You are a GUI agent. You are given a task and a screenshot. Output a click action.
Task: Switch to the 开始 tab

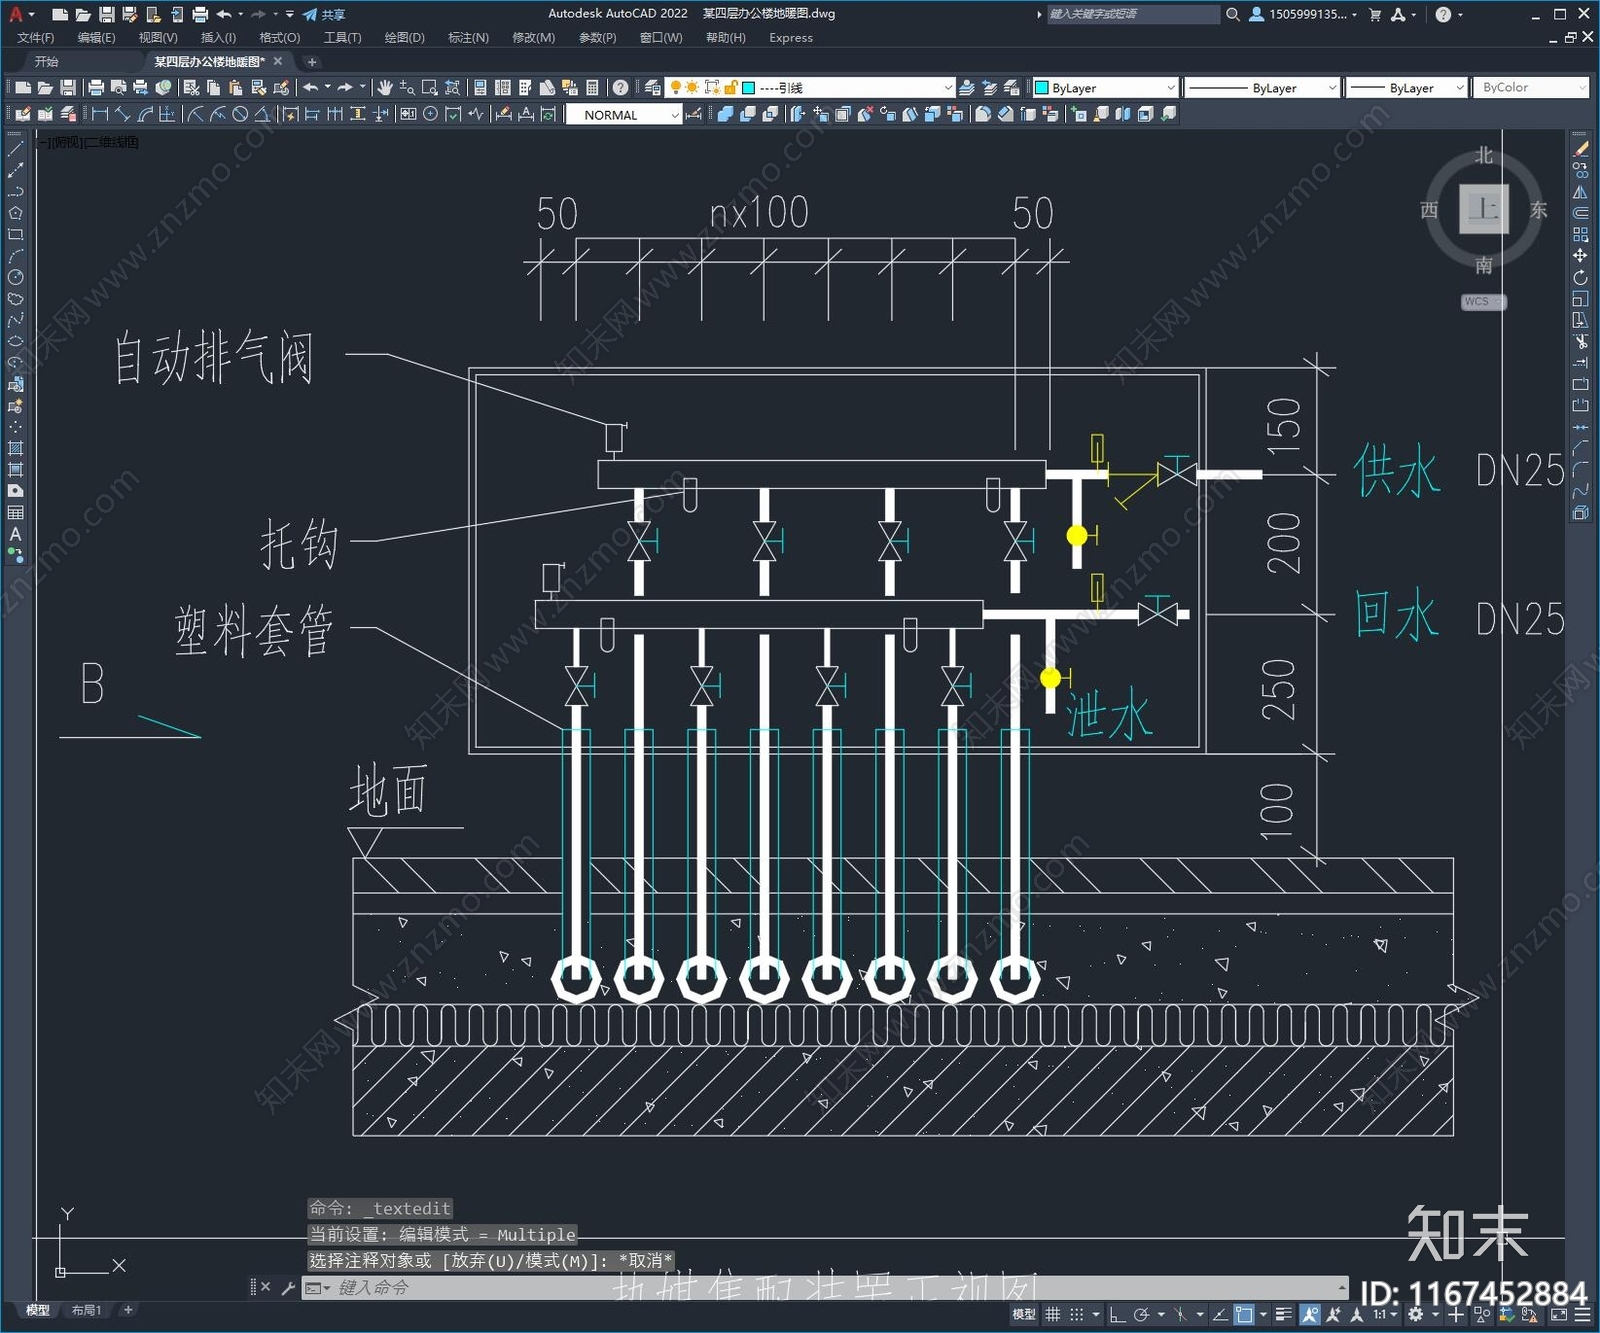[47, 61]
